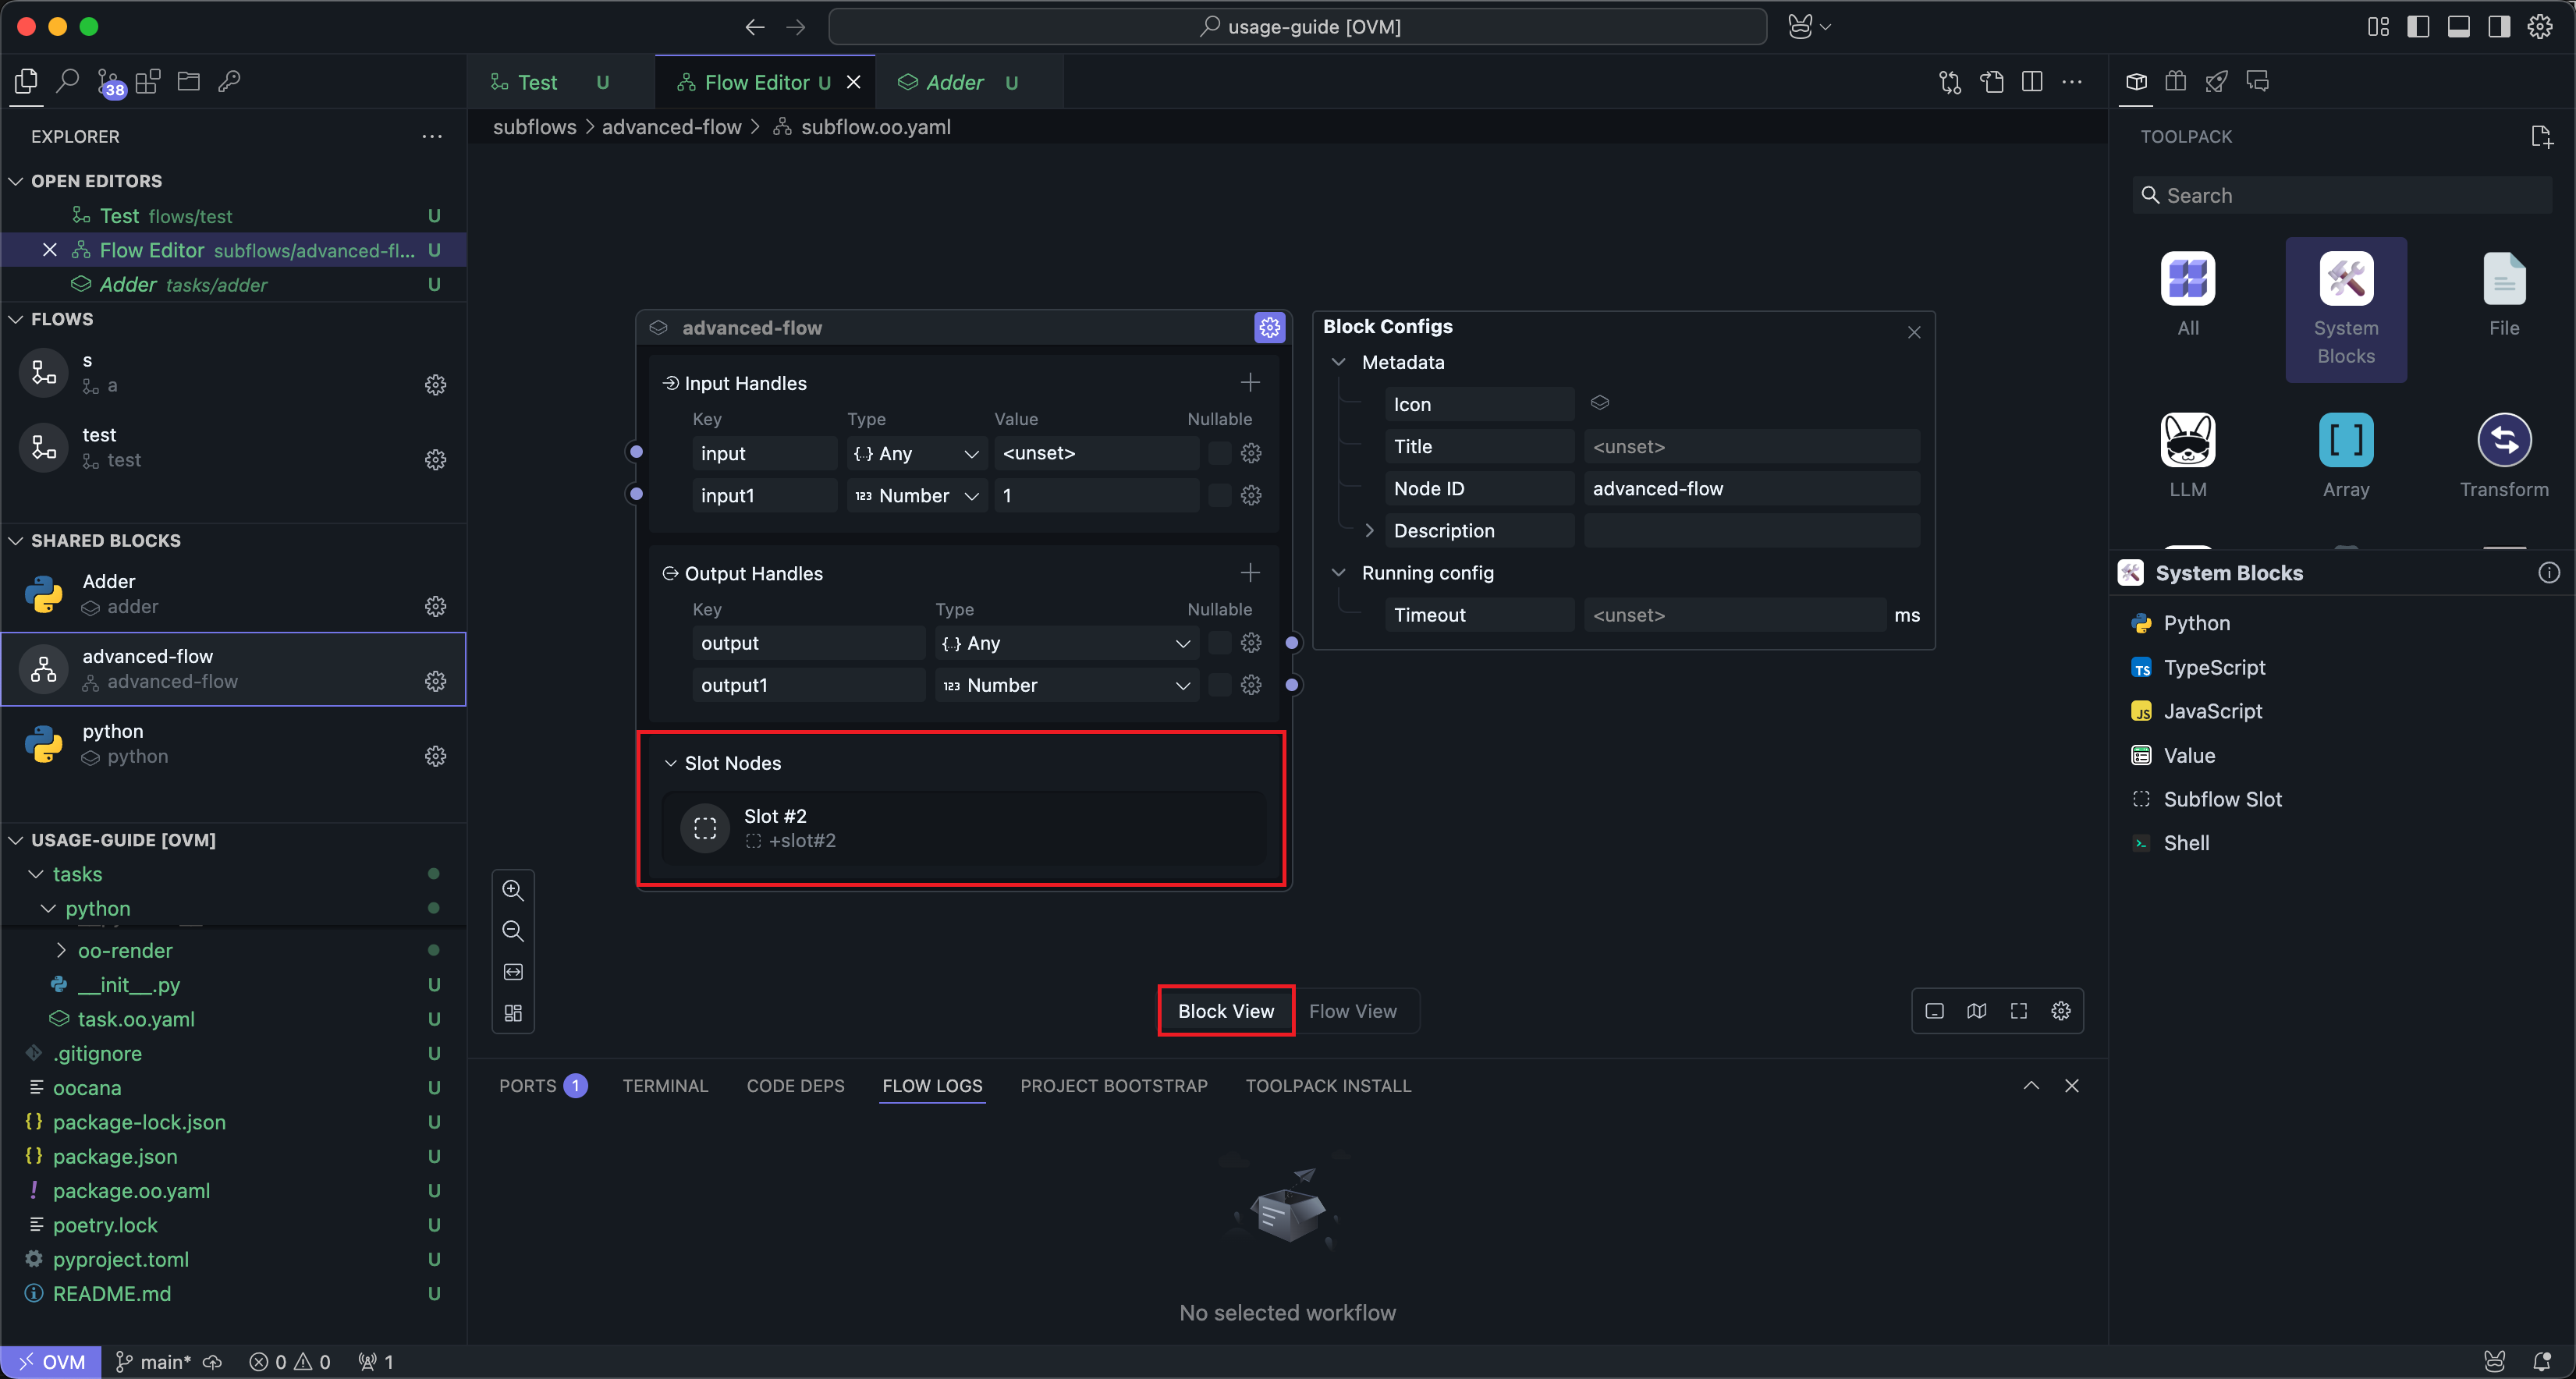Click the zoom in canvas icon

pos(513,890)
